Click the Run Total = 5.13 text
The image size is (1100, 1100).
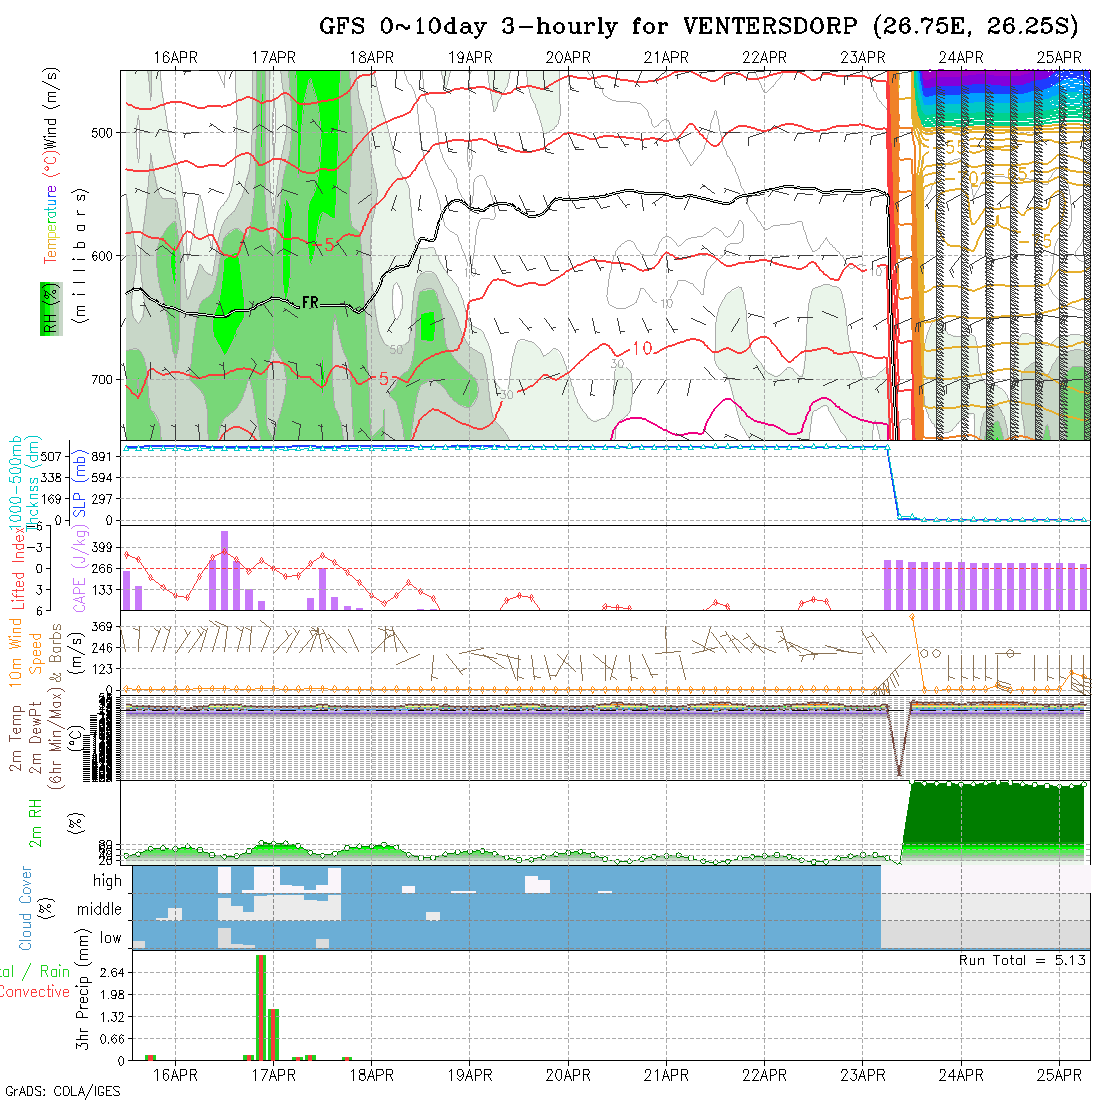[1022, 960]
